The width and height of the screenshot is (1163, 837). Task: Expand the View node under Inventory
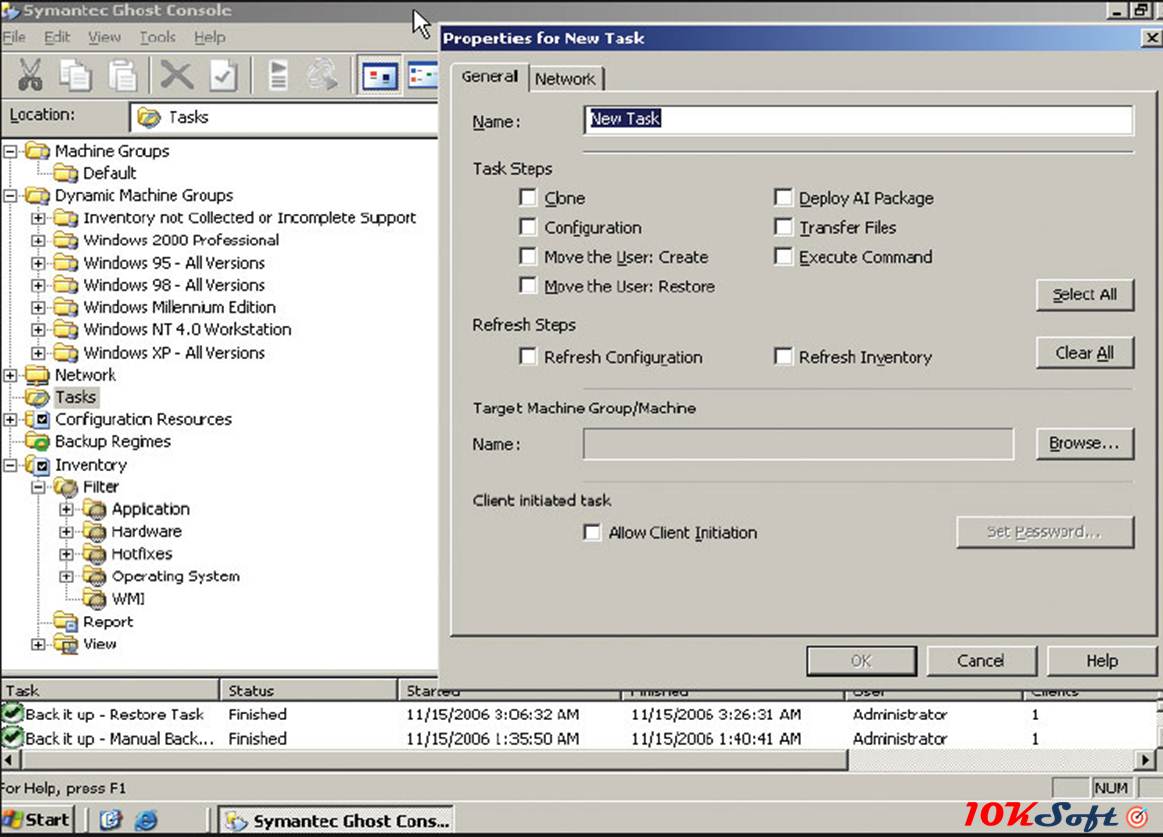click(x=38, y=644)
